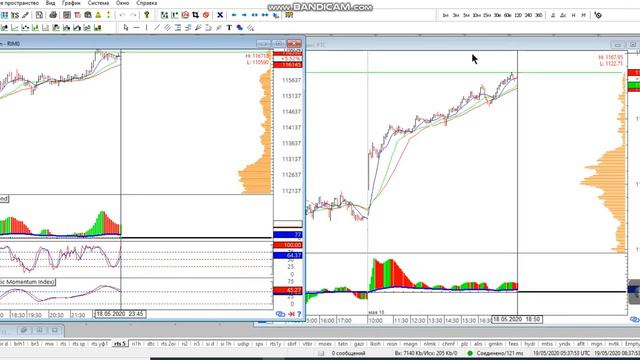Select the lkoh workspace tab
The height and width of the screenshot is (360, 640).
pyautogui.click(x=375, y=344)
